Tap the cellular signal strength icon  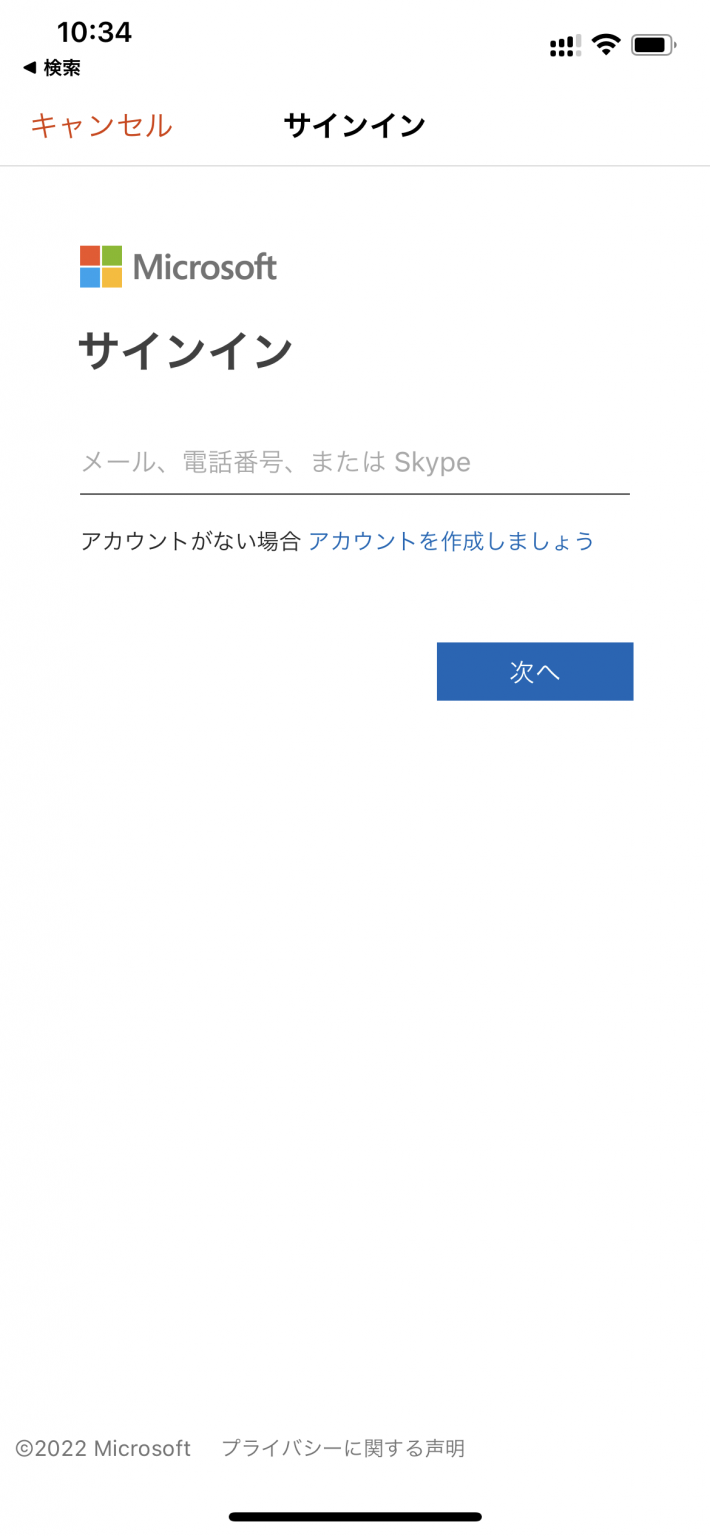tap(565, 45)
